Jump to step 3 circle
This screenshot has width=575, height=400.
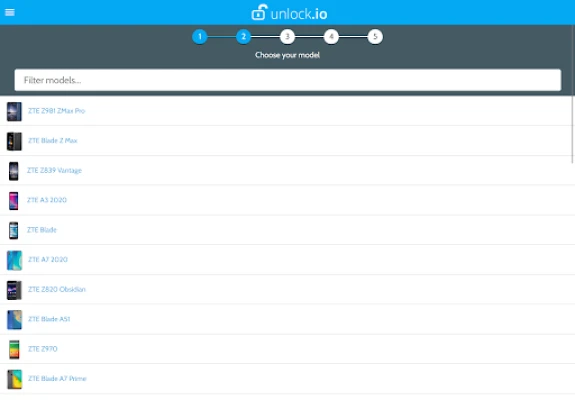288,37
